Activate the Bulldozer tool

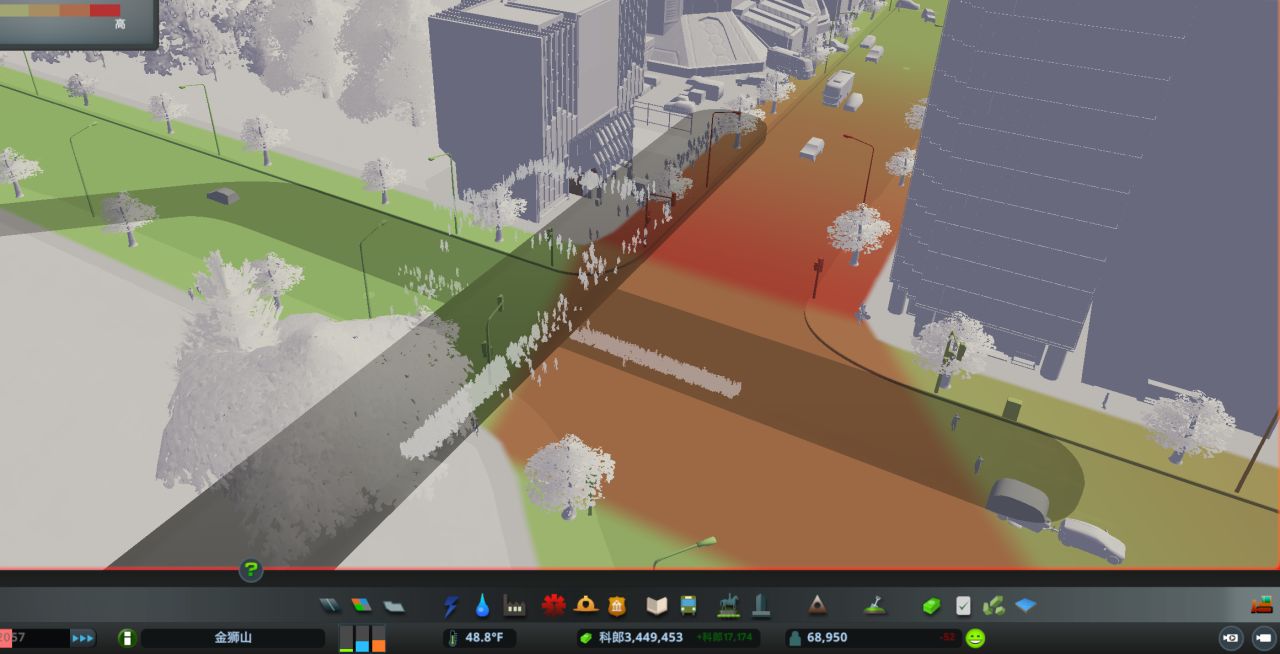pos(1262,604)
